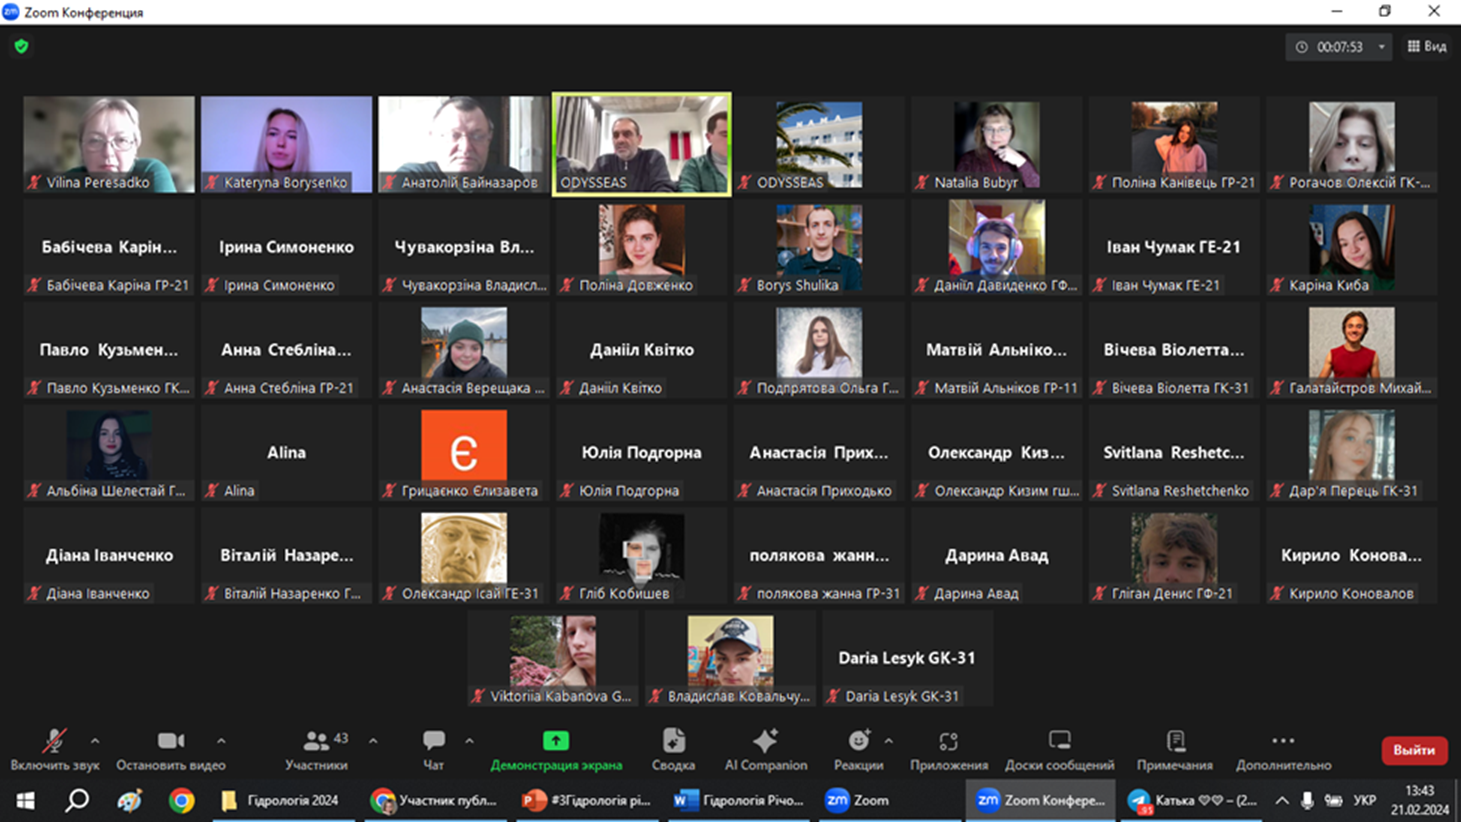Open Доски сообщений whiteboards

[1059, 749]
